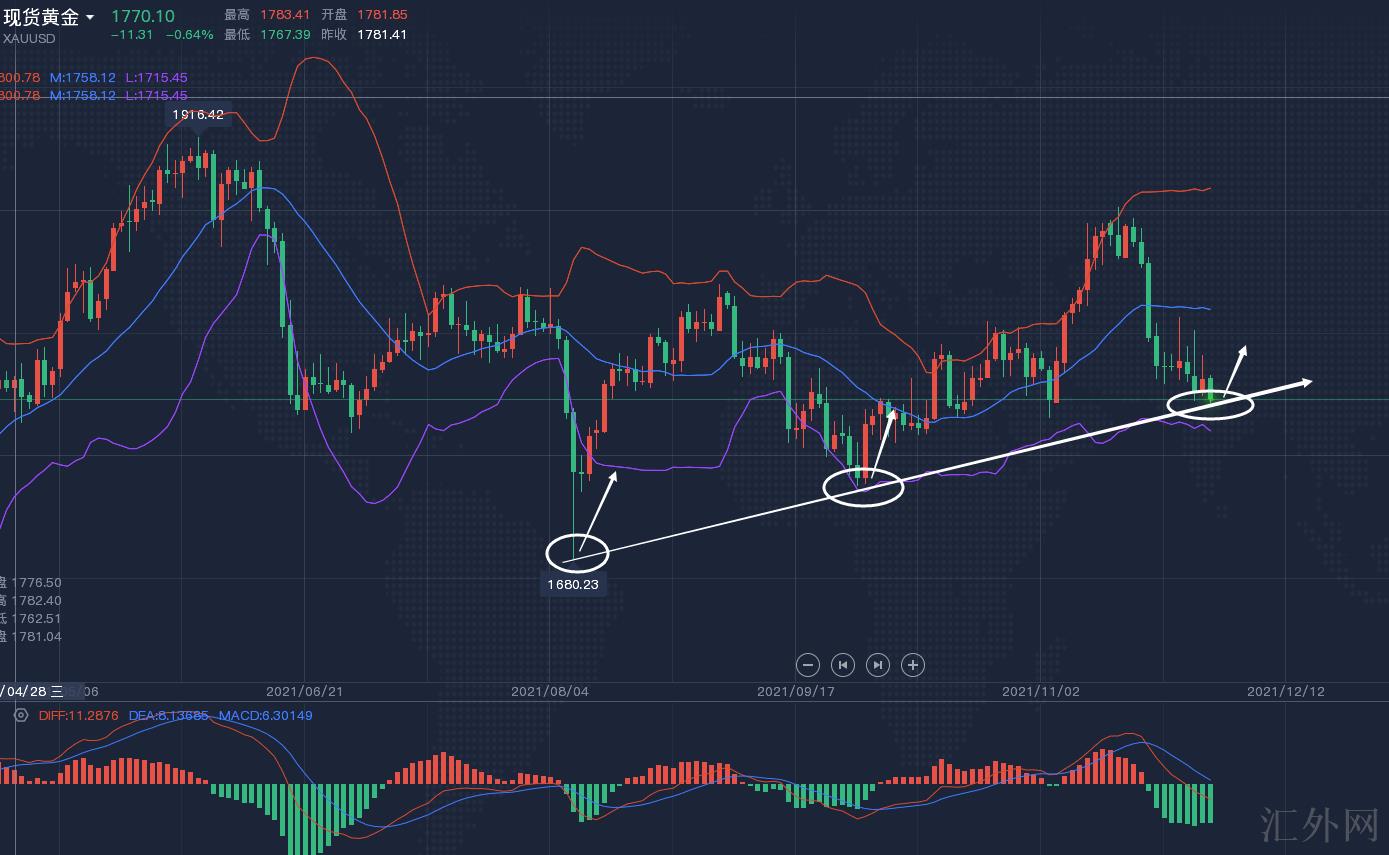Click the 汇外网 watermark logo
1389x855 pixels.
1316,825
